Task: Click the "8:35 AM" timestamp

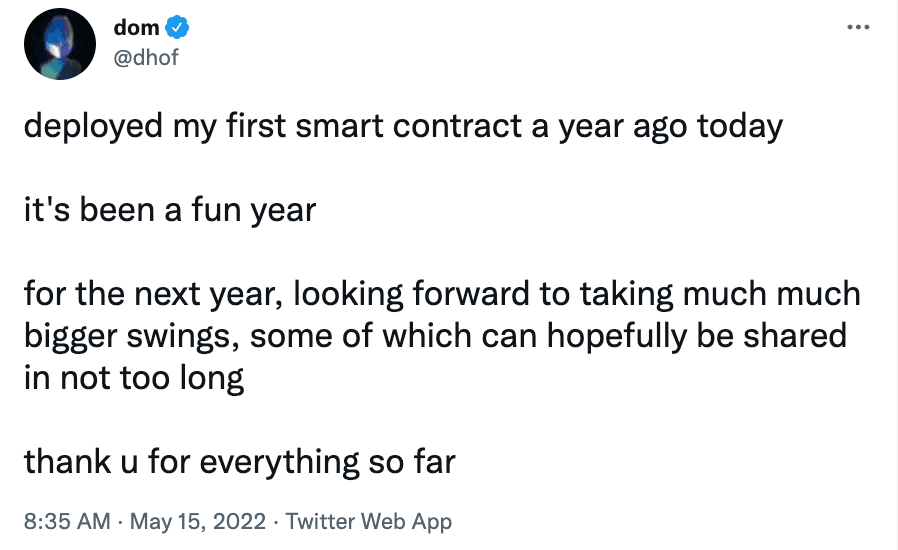Action: point(67,521)
